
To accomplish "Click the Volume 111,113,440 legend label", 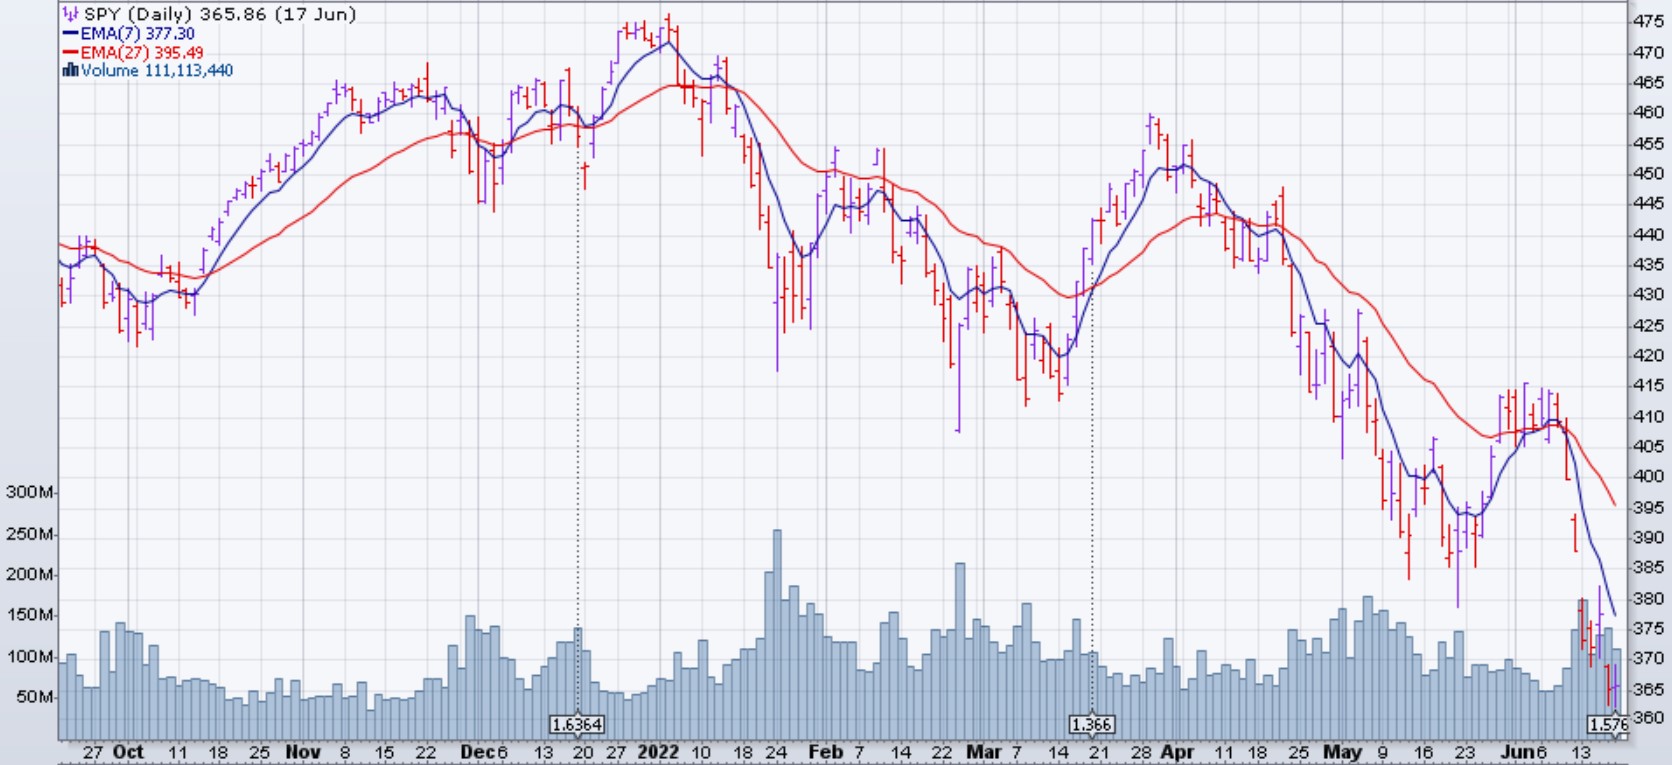I will point(156,70).
